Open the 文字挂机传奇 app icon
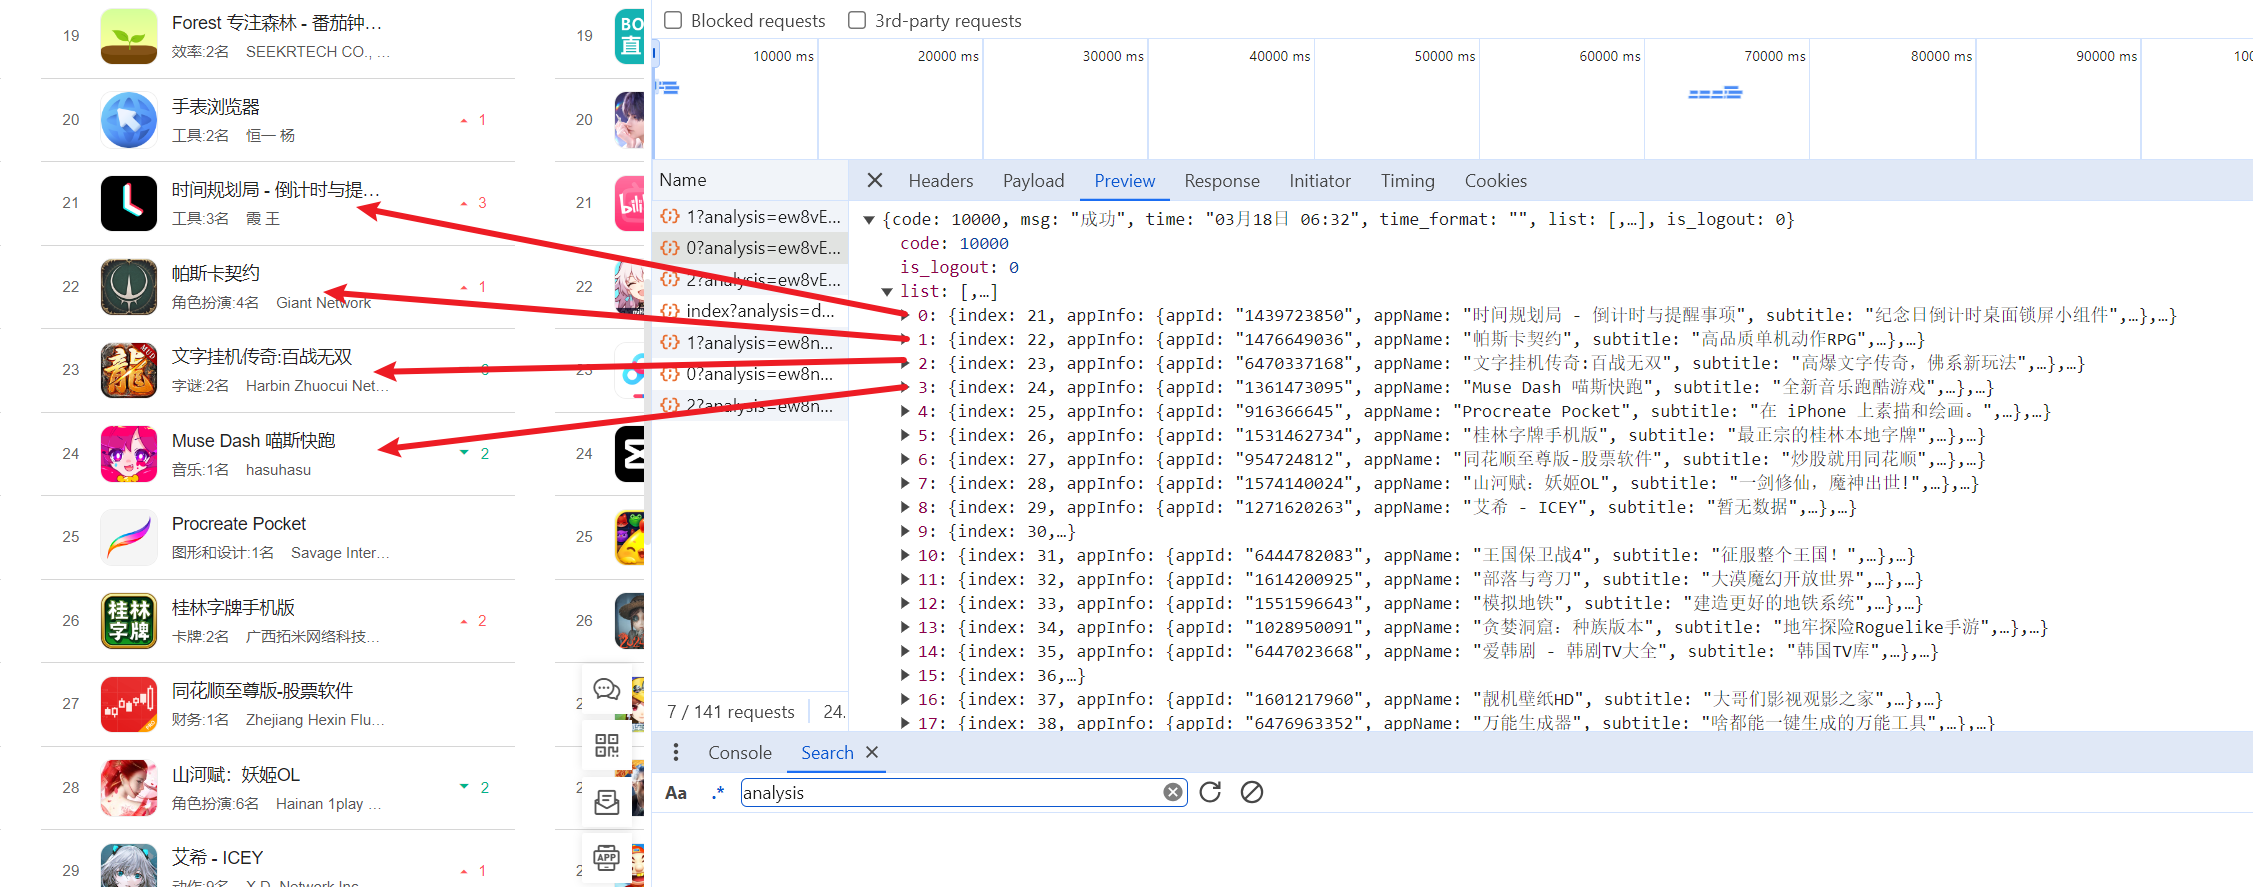 coord(129,370)
